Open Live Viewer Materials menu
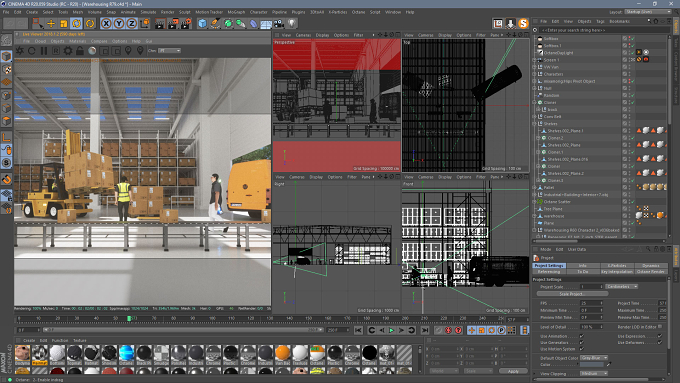 (78, 41)
